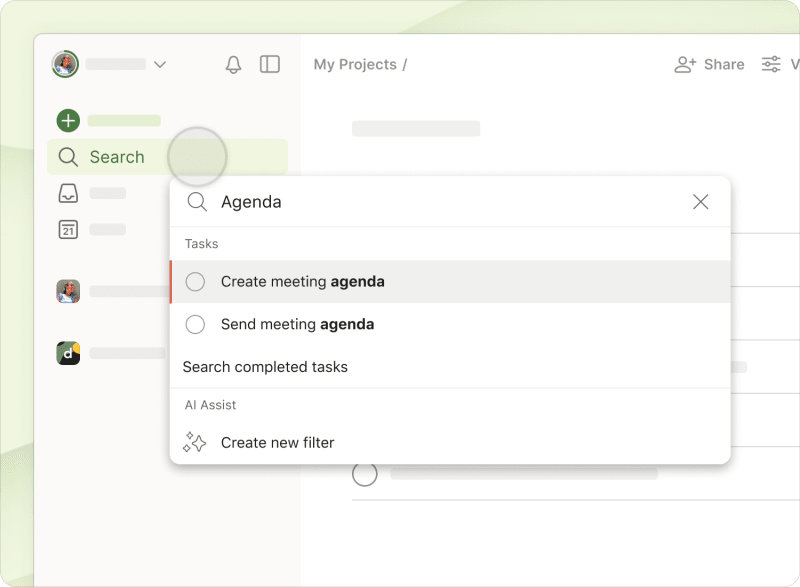The height and width of the screenshot is (587, 800).
Task: Click your profile avatar in the top left
Action: 64,64
